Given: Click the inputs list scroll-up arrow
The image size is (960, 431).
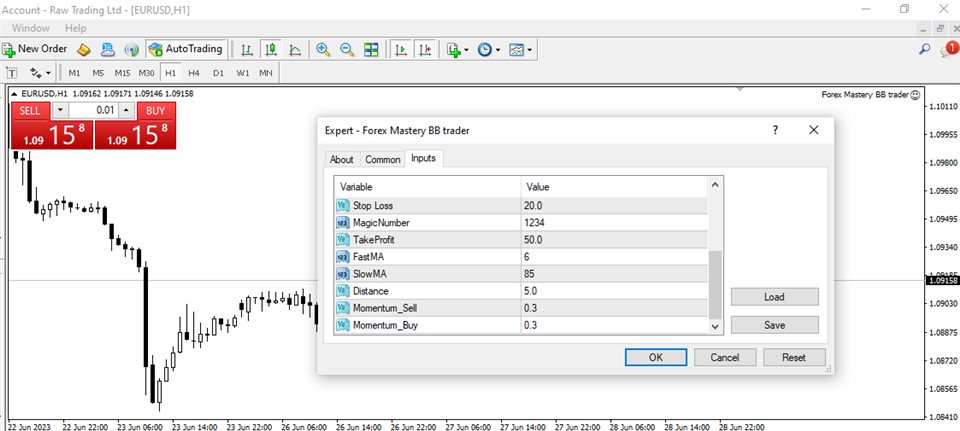Looking at the screenshot, I should coord(715,185).
